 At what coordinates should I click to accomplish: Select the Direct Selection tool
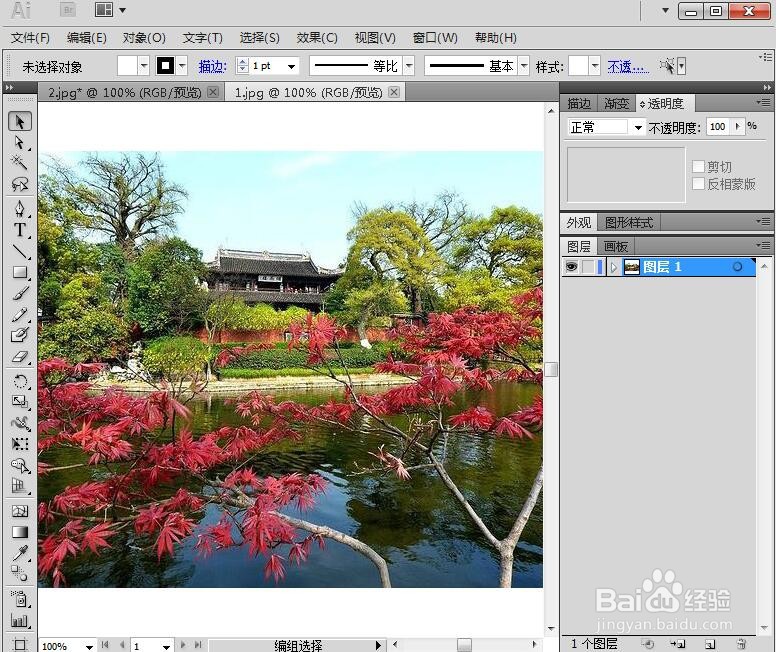pos(20,143)
